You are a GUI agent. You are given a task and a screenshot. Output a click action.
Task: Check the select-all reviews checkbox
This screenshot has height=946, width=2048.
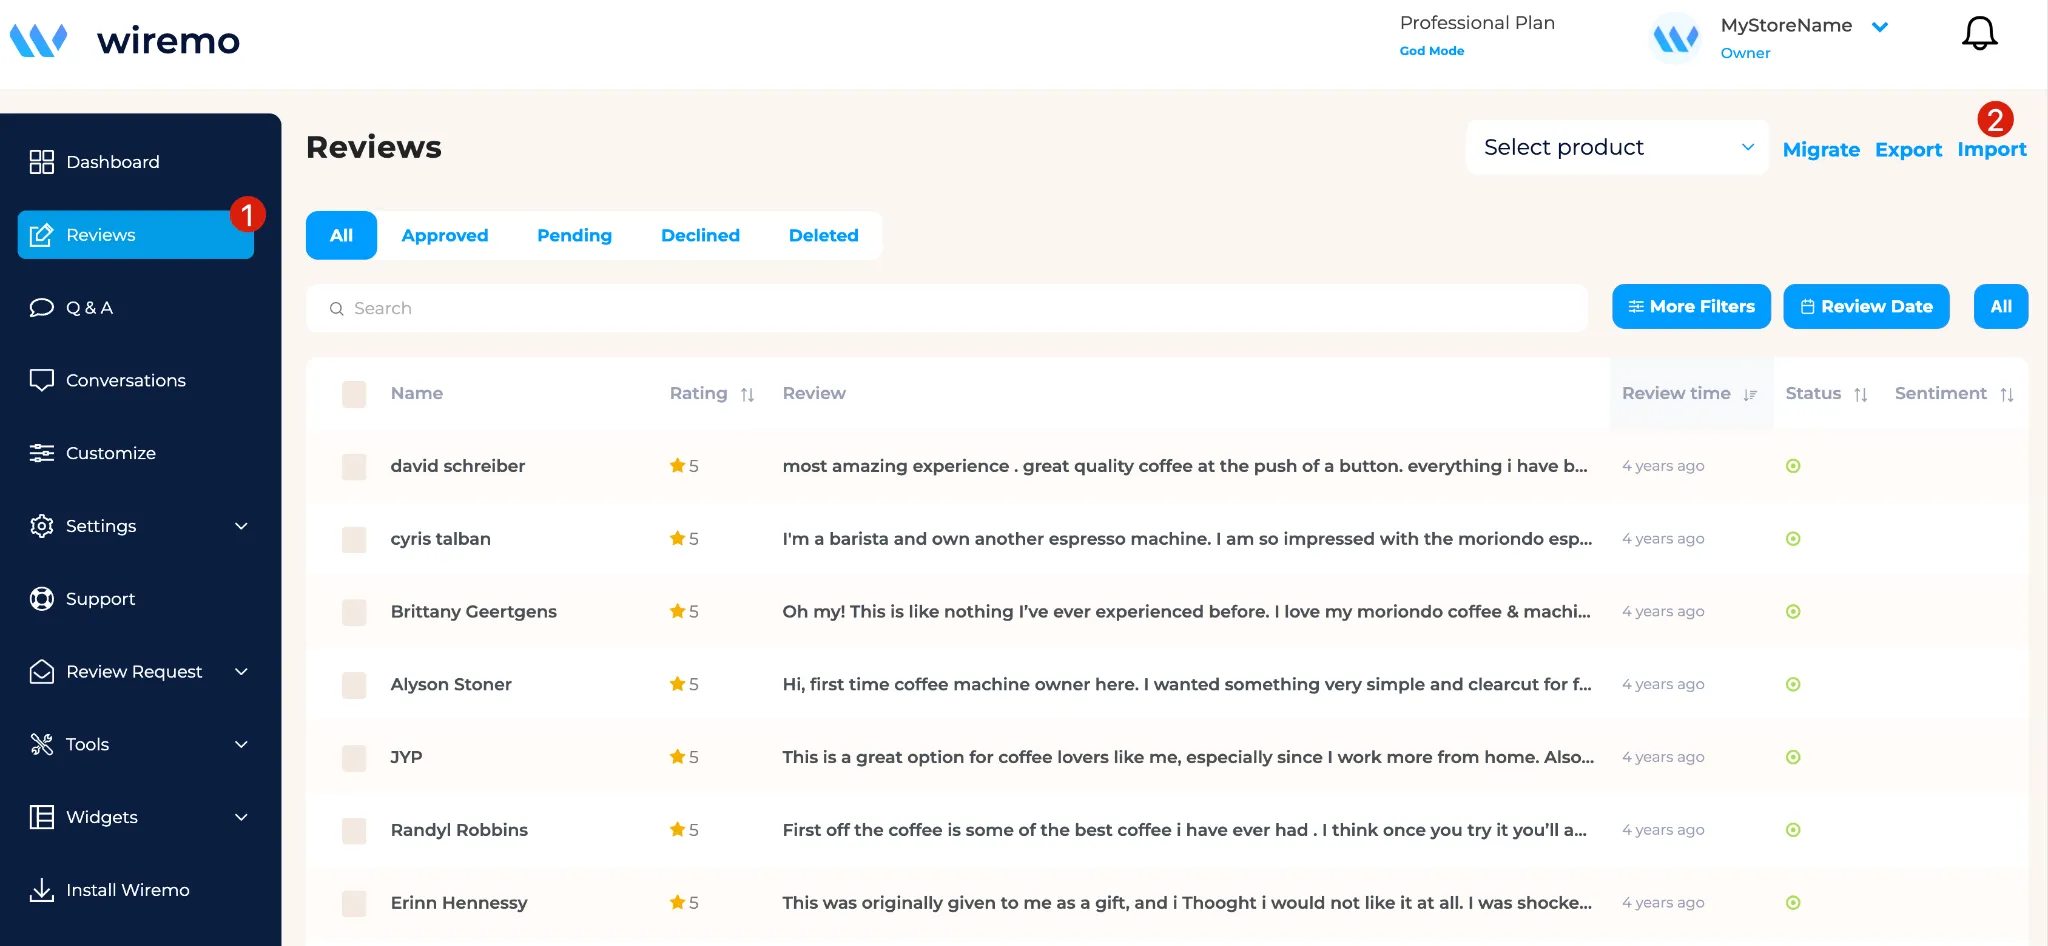354,394
